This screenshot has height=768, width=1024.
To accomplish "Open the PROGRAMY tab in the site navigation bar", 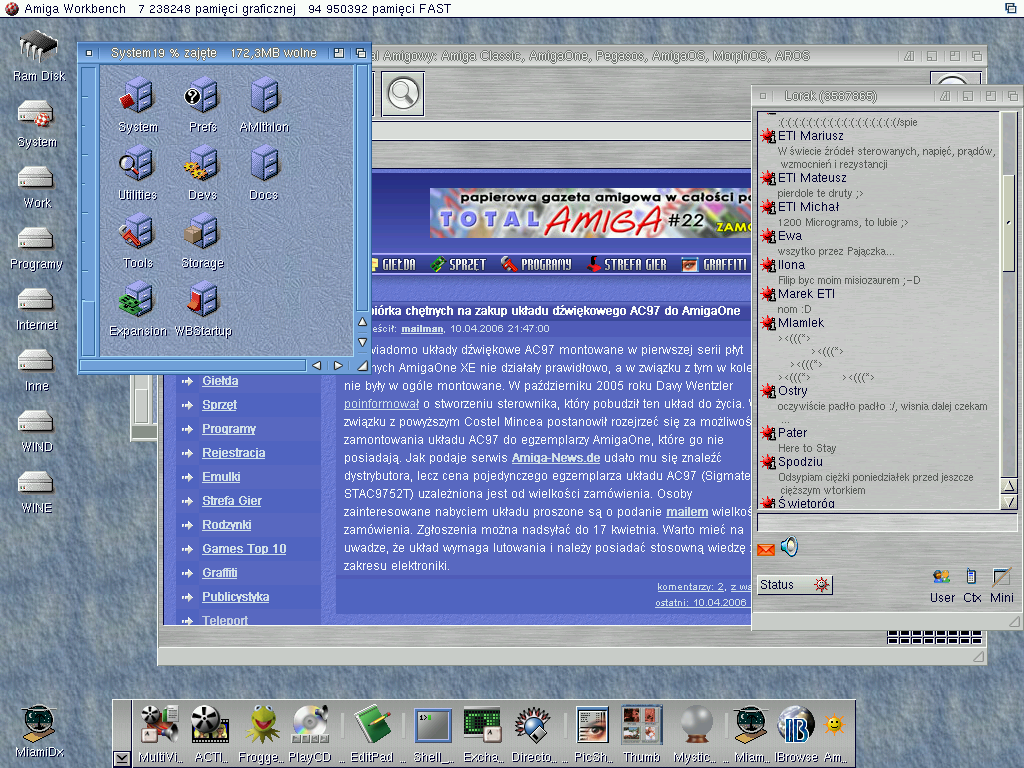I will click(536, 264).
